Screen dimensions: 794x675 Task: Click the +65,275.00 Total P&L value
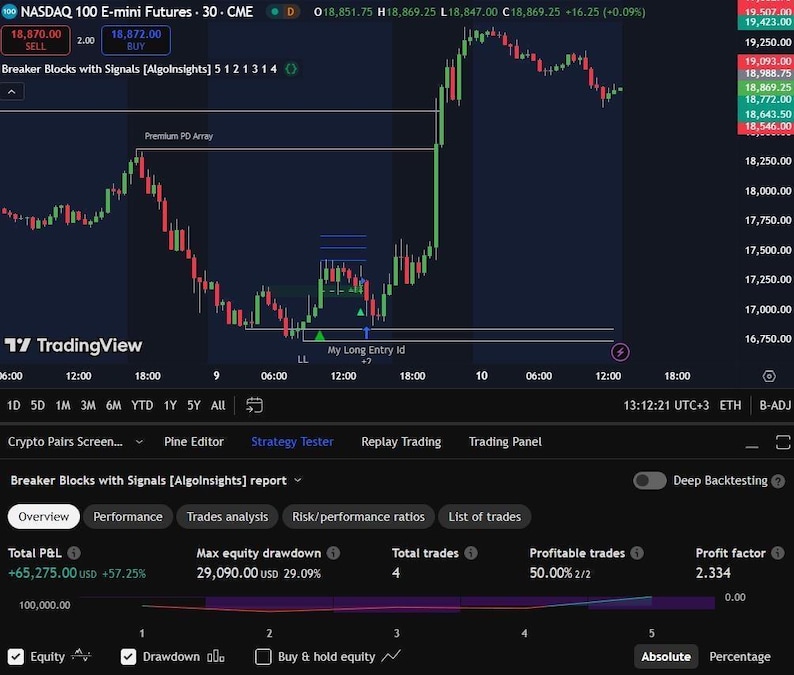43,573
